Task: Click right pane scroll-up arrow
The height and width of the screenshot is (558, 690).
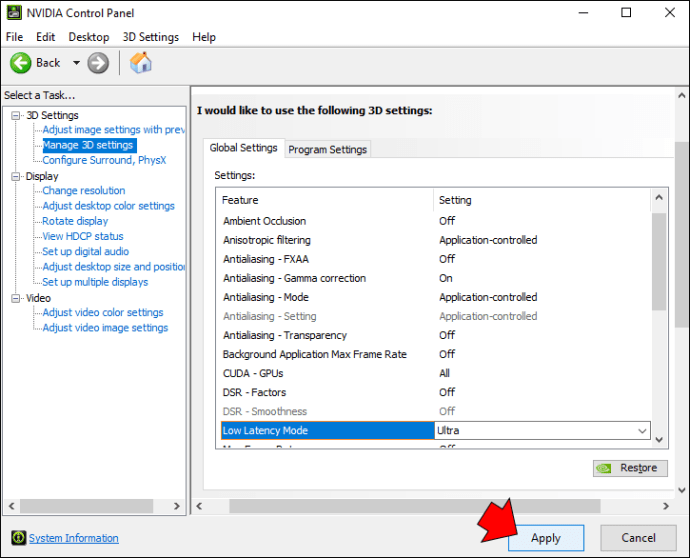Action: (x=682, y=95)
